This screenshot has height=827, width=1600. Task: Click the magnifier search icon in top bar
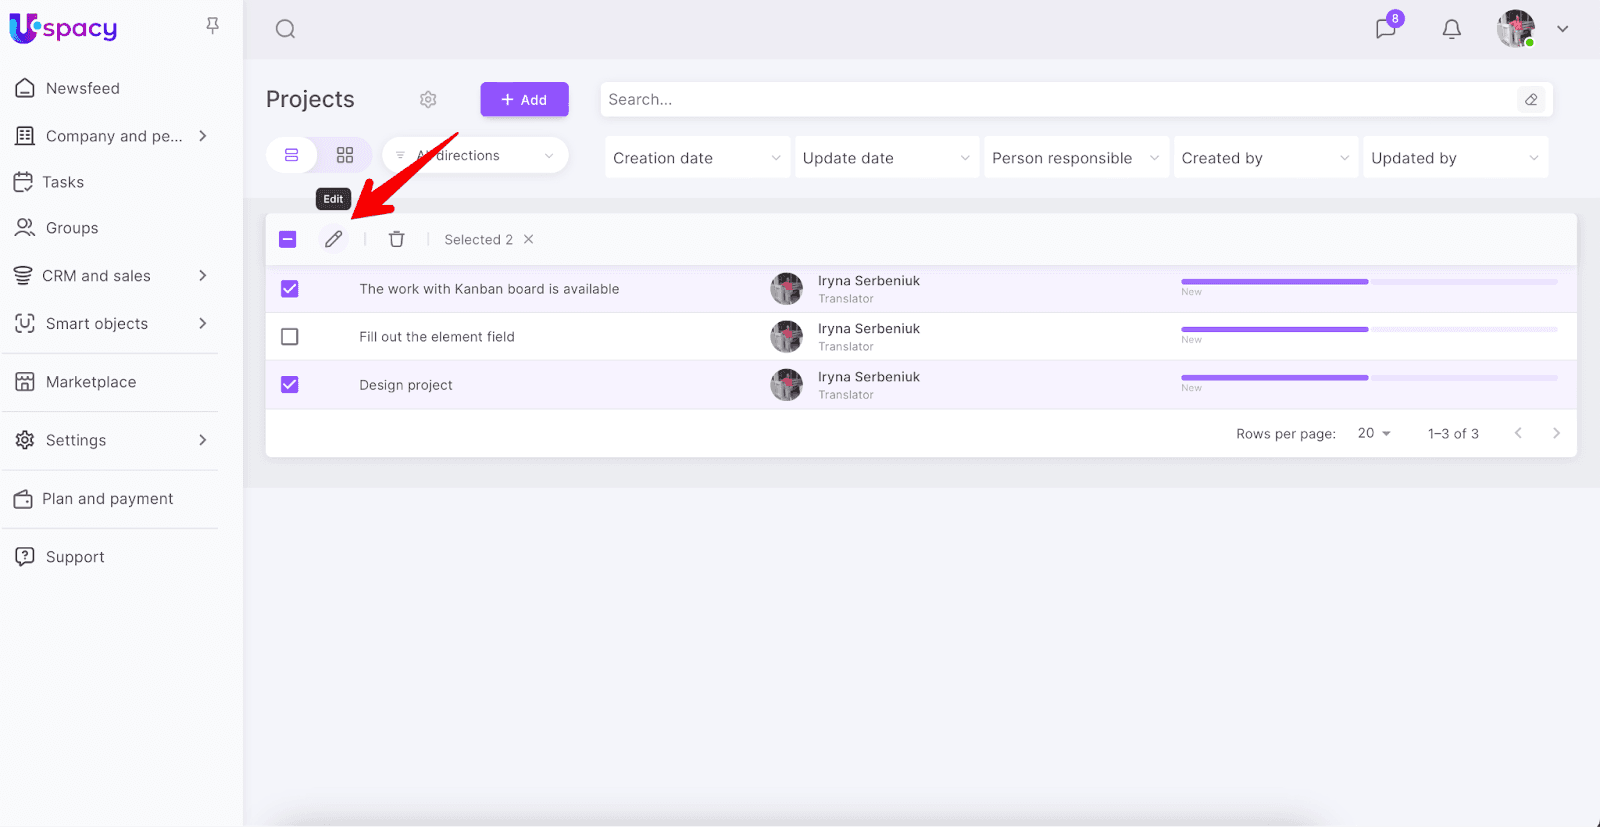tap(285, 29)
